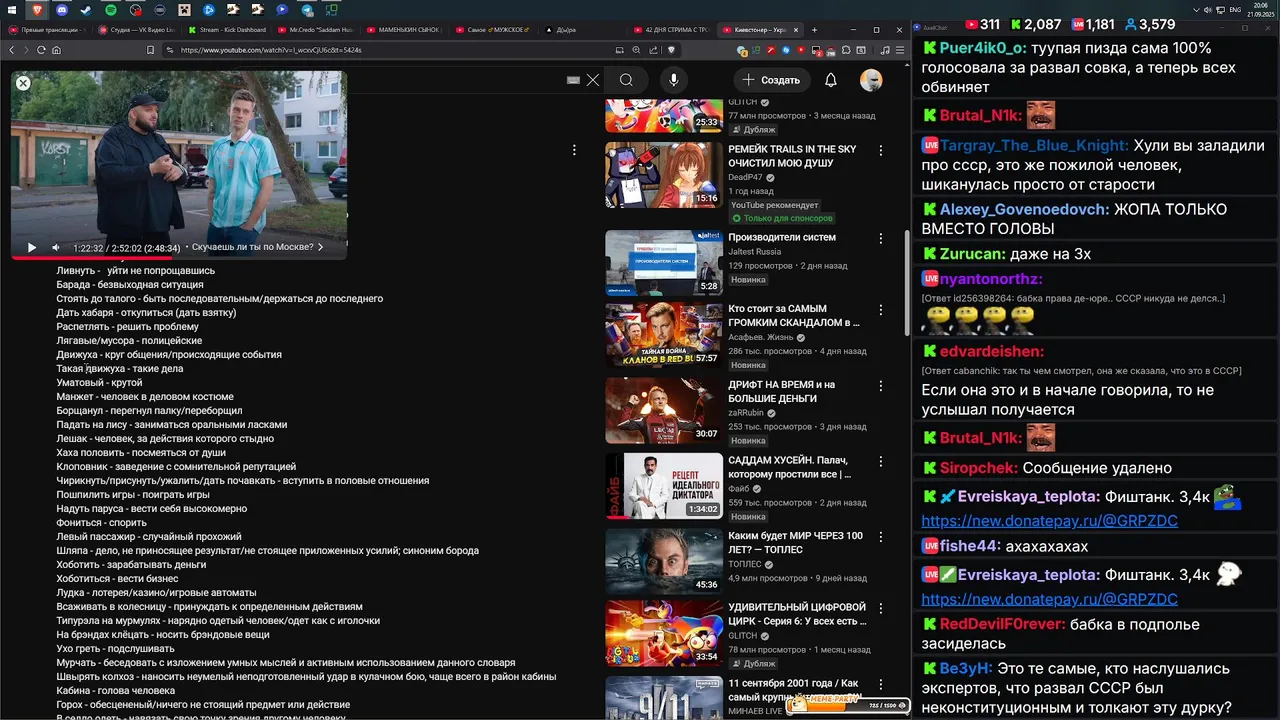The height and width of the screenshot is (720, 1280).
Task: Open options for "Кто стоит за САМЫМ ГРОМКИМ СКАНДАЛОМ" video
Action: click(881, 310)
